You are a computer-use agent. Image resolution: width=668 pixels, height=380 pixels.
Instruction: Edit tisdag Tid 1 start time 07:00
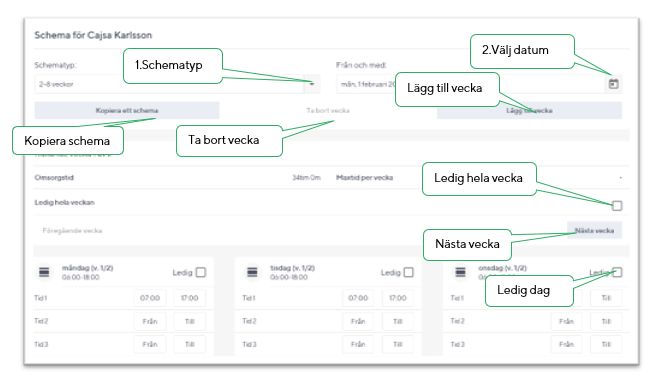tap(358, 298)
